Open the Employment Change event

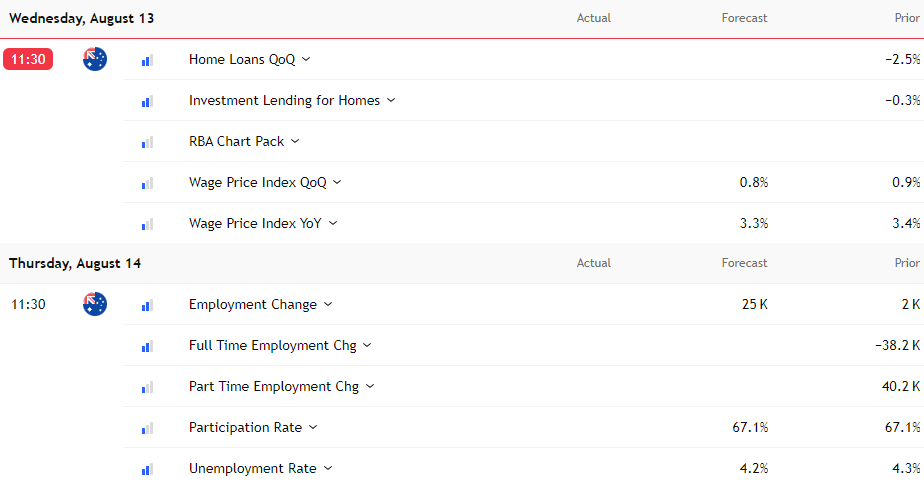pyautogui.click(x=252, y=305)
